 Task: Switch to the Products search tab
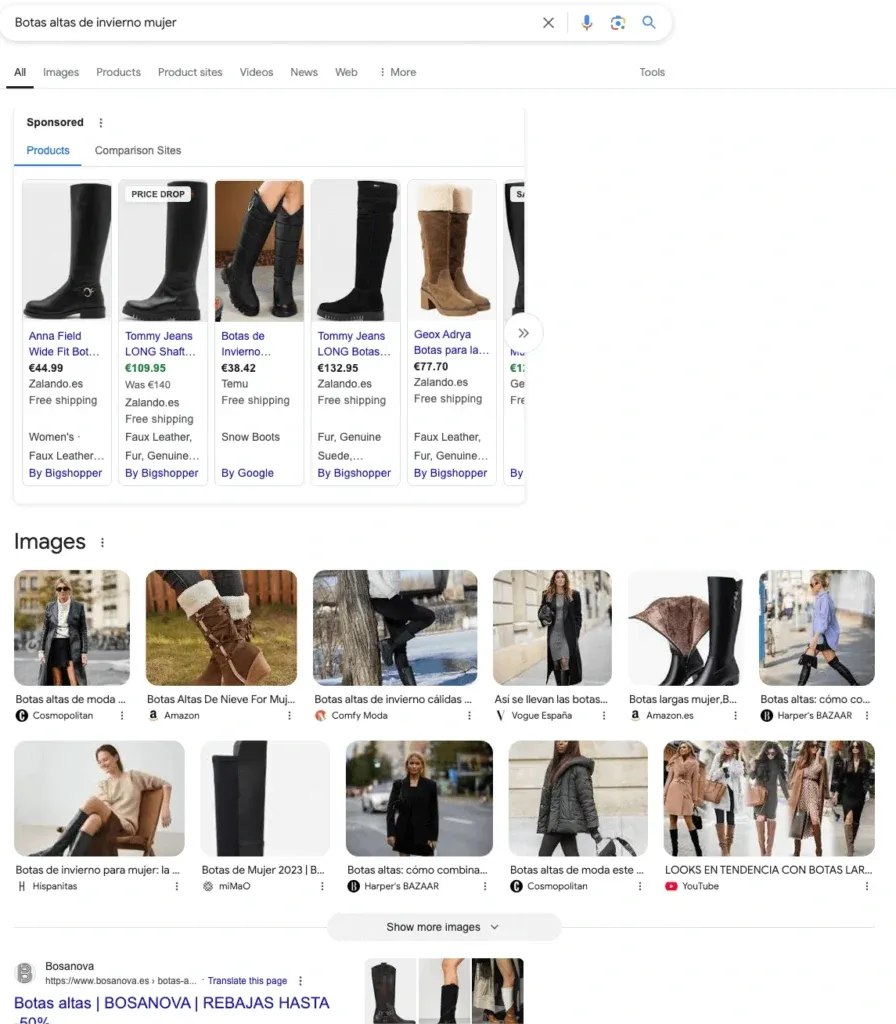click(118, 72)
